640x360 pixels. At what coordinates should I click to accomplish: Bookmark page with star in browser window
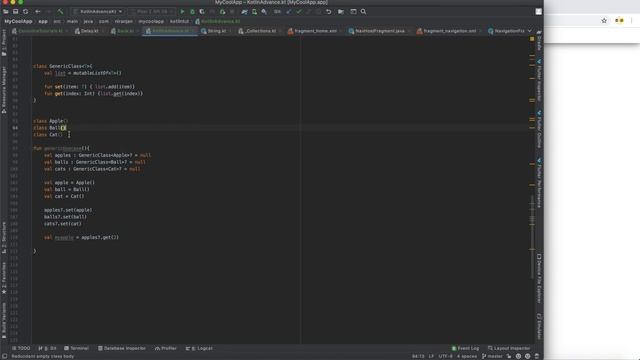tap(604, 20)
